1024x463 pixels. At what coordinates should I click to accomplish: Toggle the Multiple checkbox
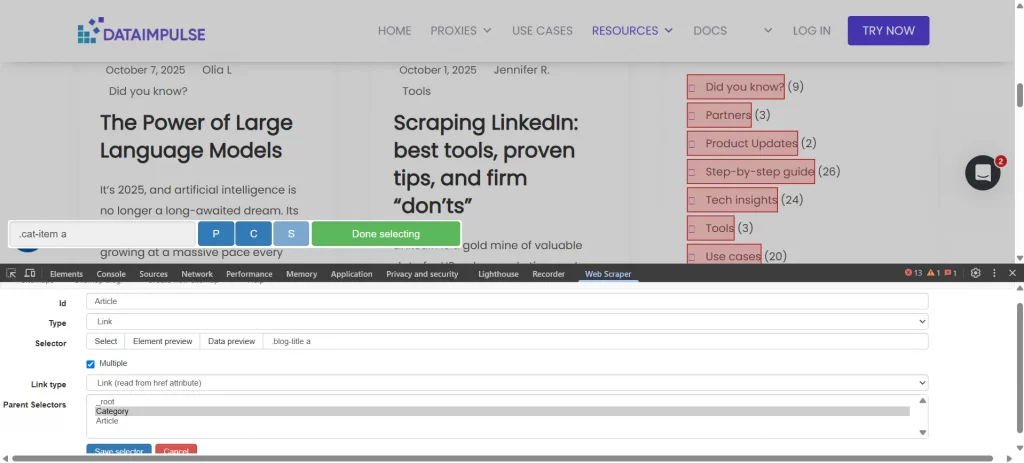[x=91, y=364]
